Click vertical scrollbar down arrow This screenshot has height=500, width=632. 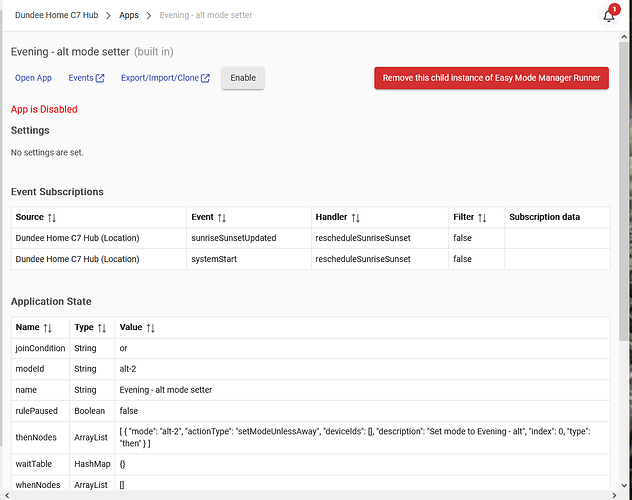pos(624,485)
